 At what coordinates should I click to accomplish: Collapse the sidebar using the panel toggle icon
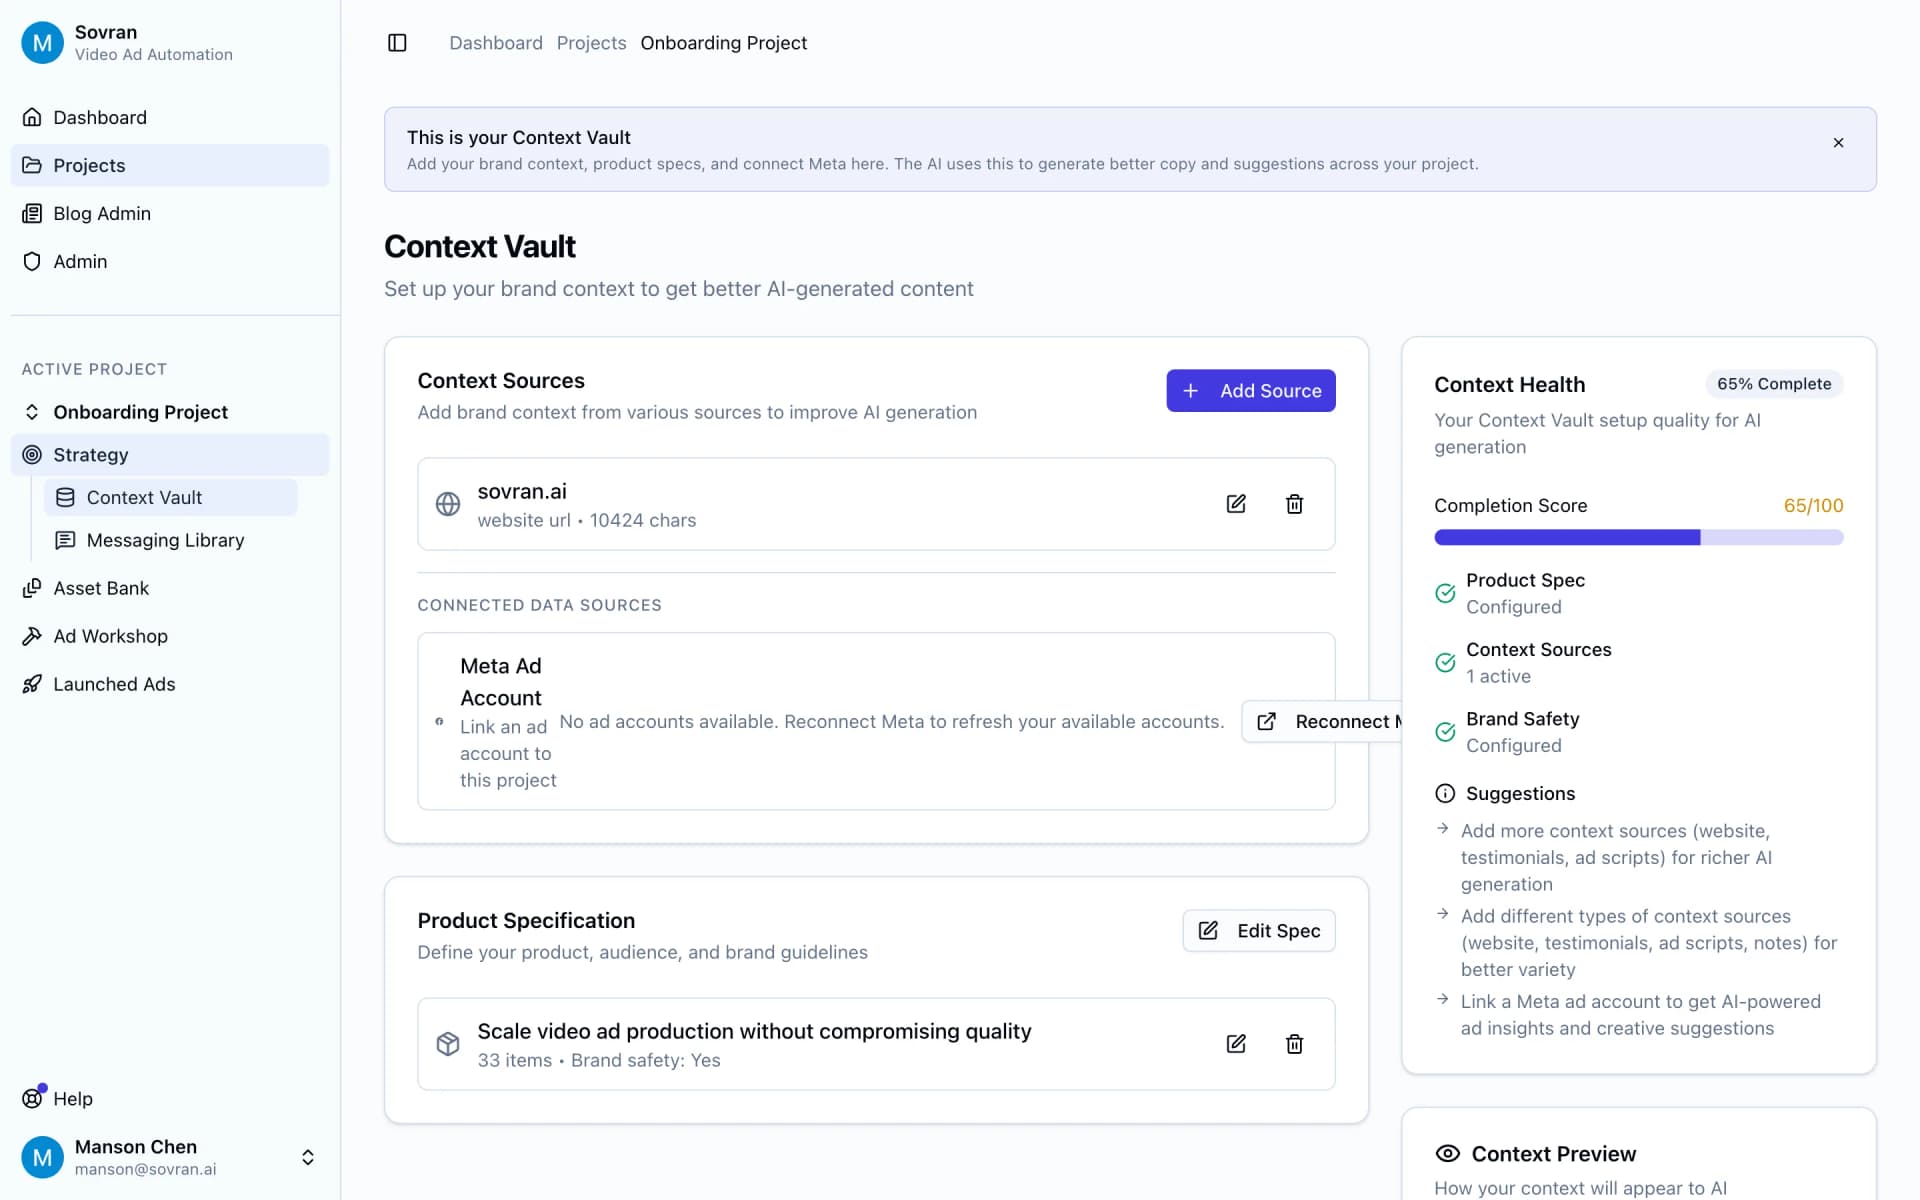(x=397, y=42)
